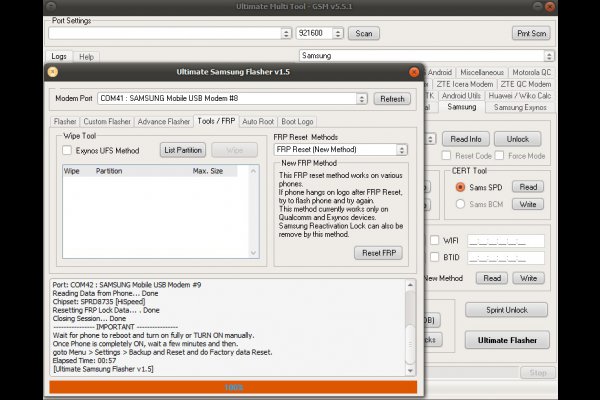Select the Sams SPD radio button

point(460,187)
